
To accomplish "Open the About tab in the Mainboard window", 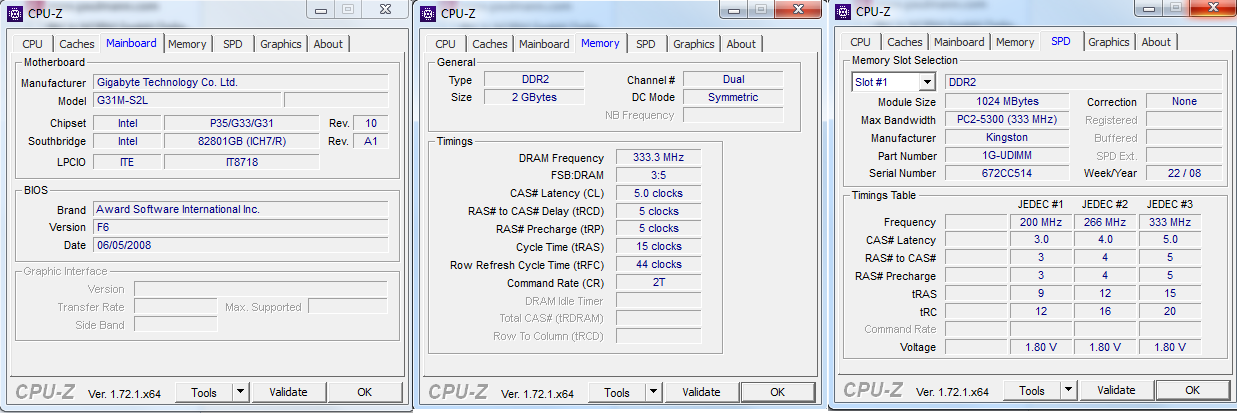I will pos(328,44).
